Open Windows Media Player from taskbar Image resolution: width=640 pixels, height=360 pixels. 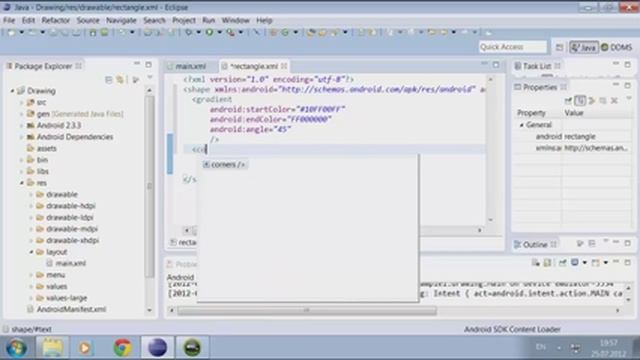pos(85,348)
